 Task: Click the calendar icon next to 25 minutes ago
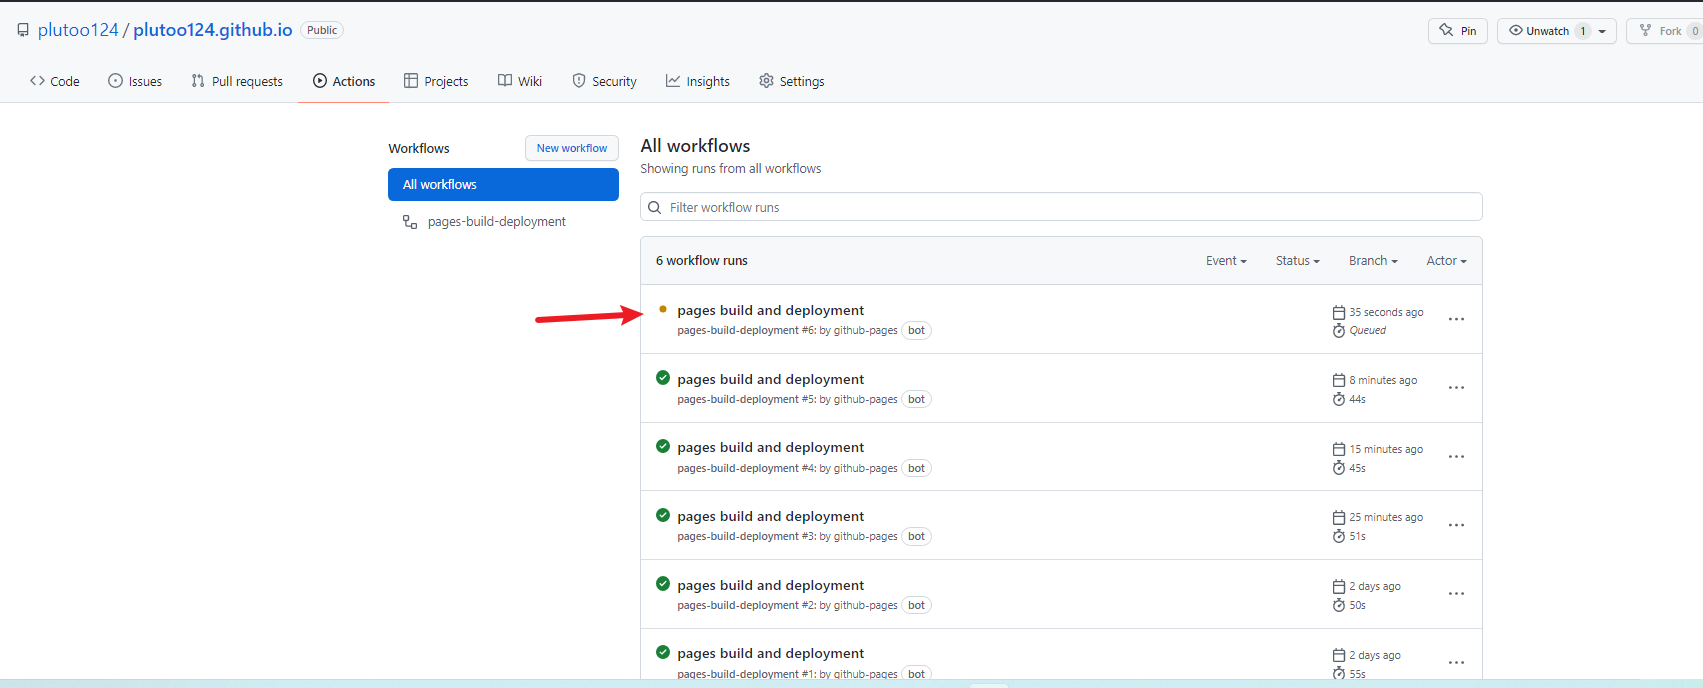point(1339,517)
